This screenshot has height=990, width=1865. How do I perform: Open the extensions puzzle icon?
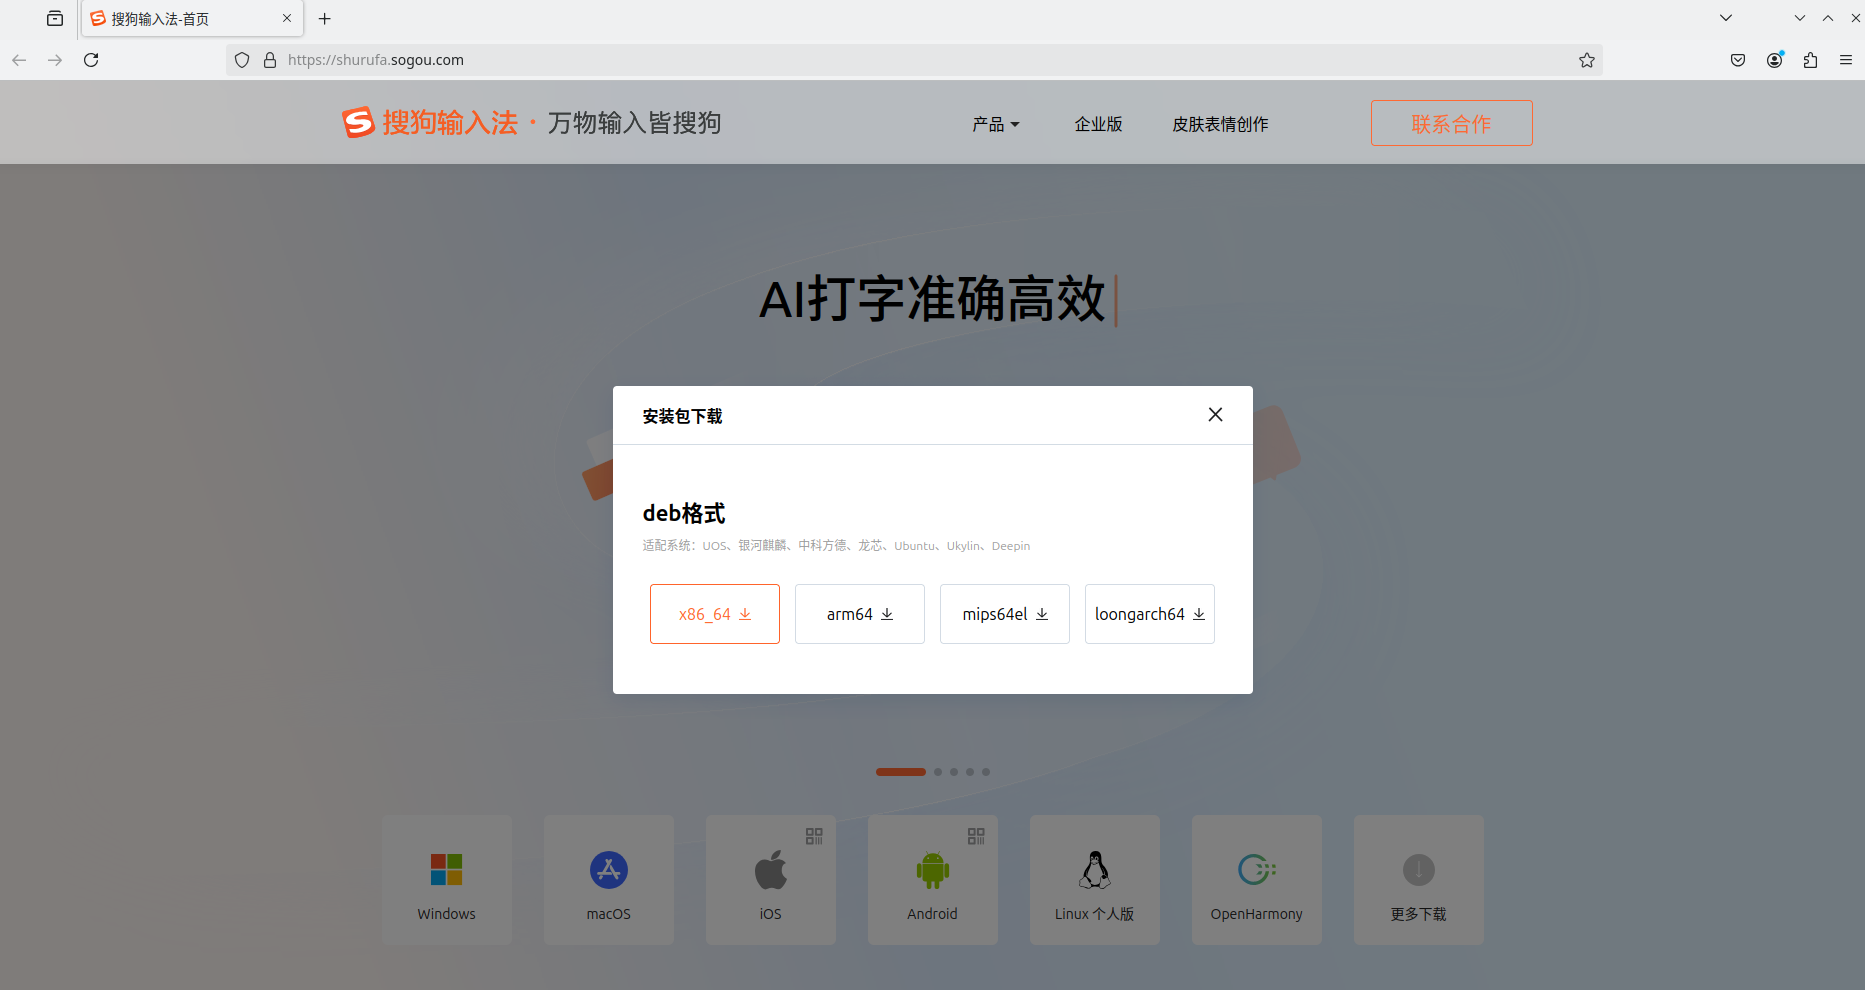point(1810,60)
